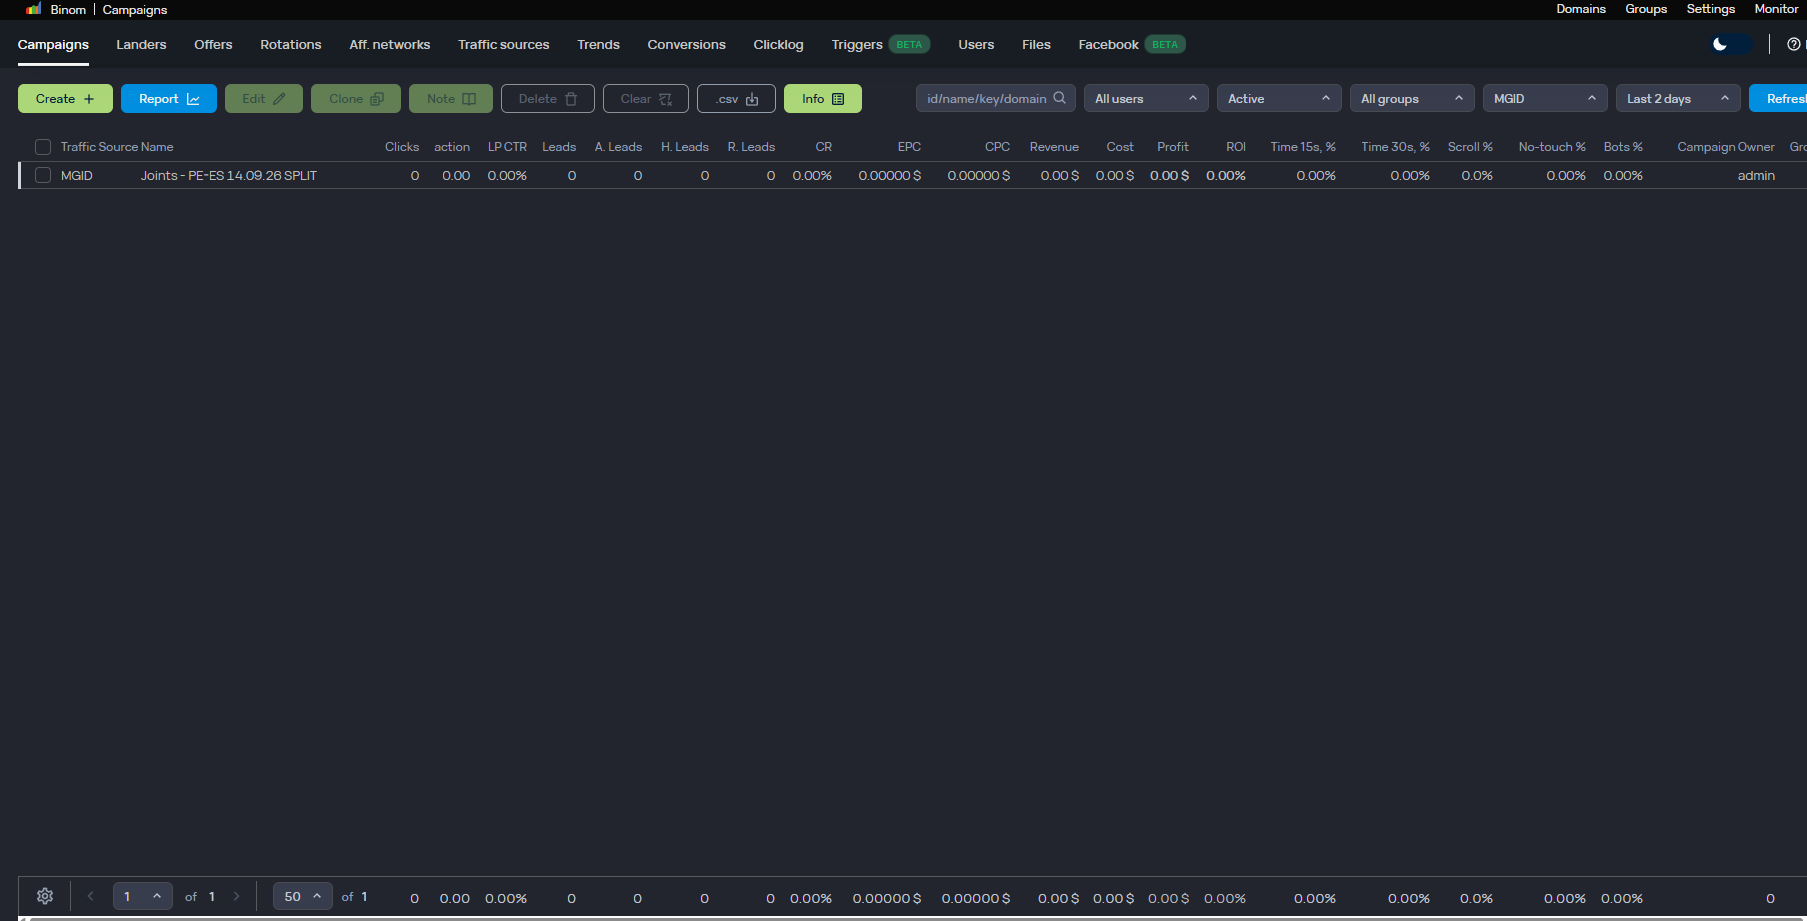The width and height of the screenshot is (1807, 921).
Task: Open the All users dropdown
Action: tap(1146, 98)
